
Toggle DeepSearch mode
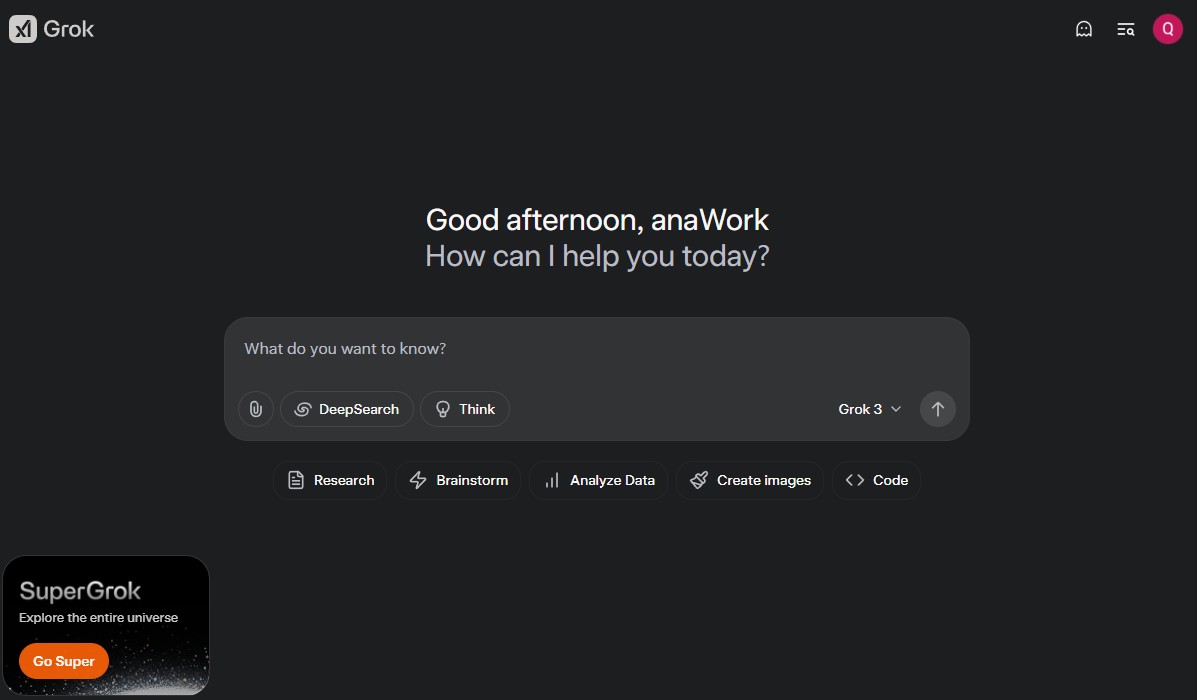347,409
